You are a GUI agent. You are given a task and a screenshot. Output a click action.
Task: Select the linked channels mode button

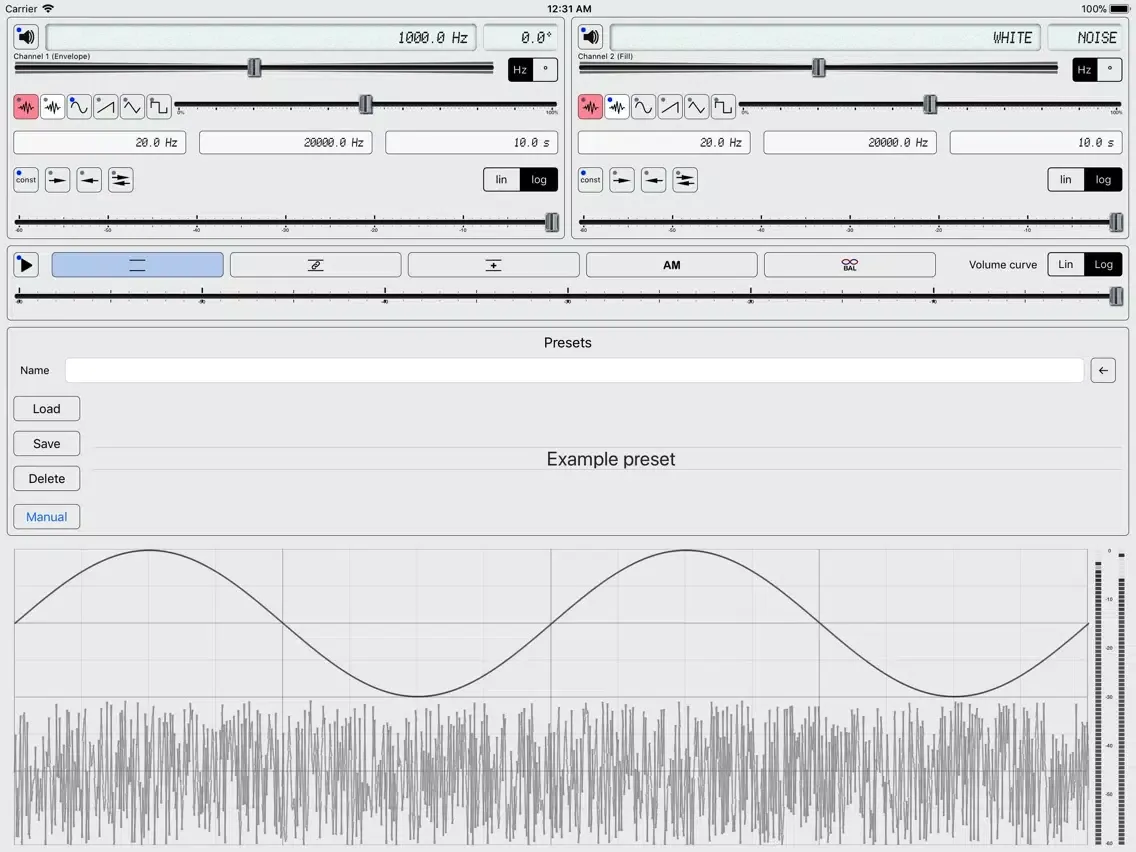pyautogui.click(x=315, y=265)
